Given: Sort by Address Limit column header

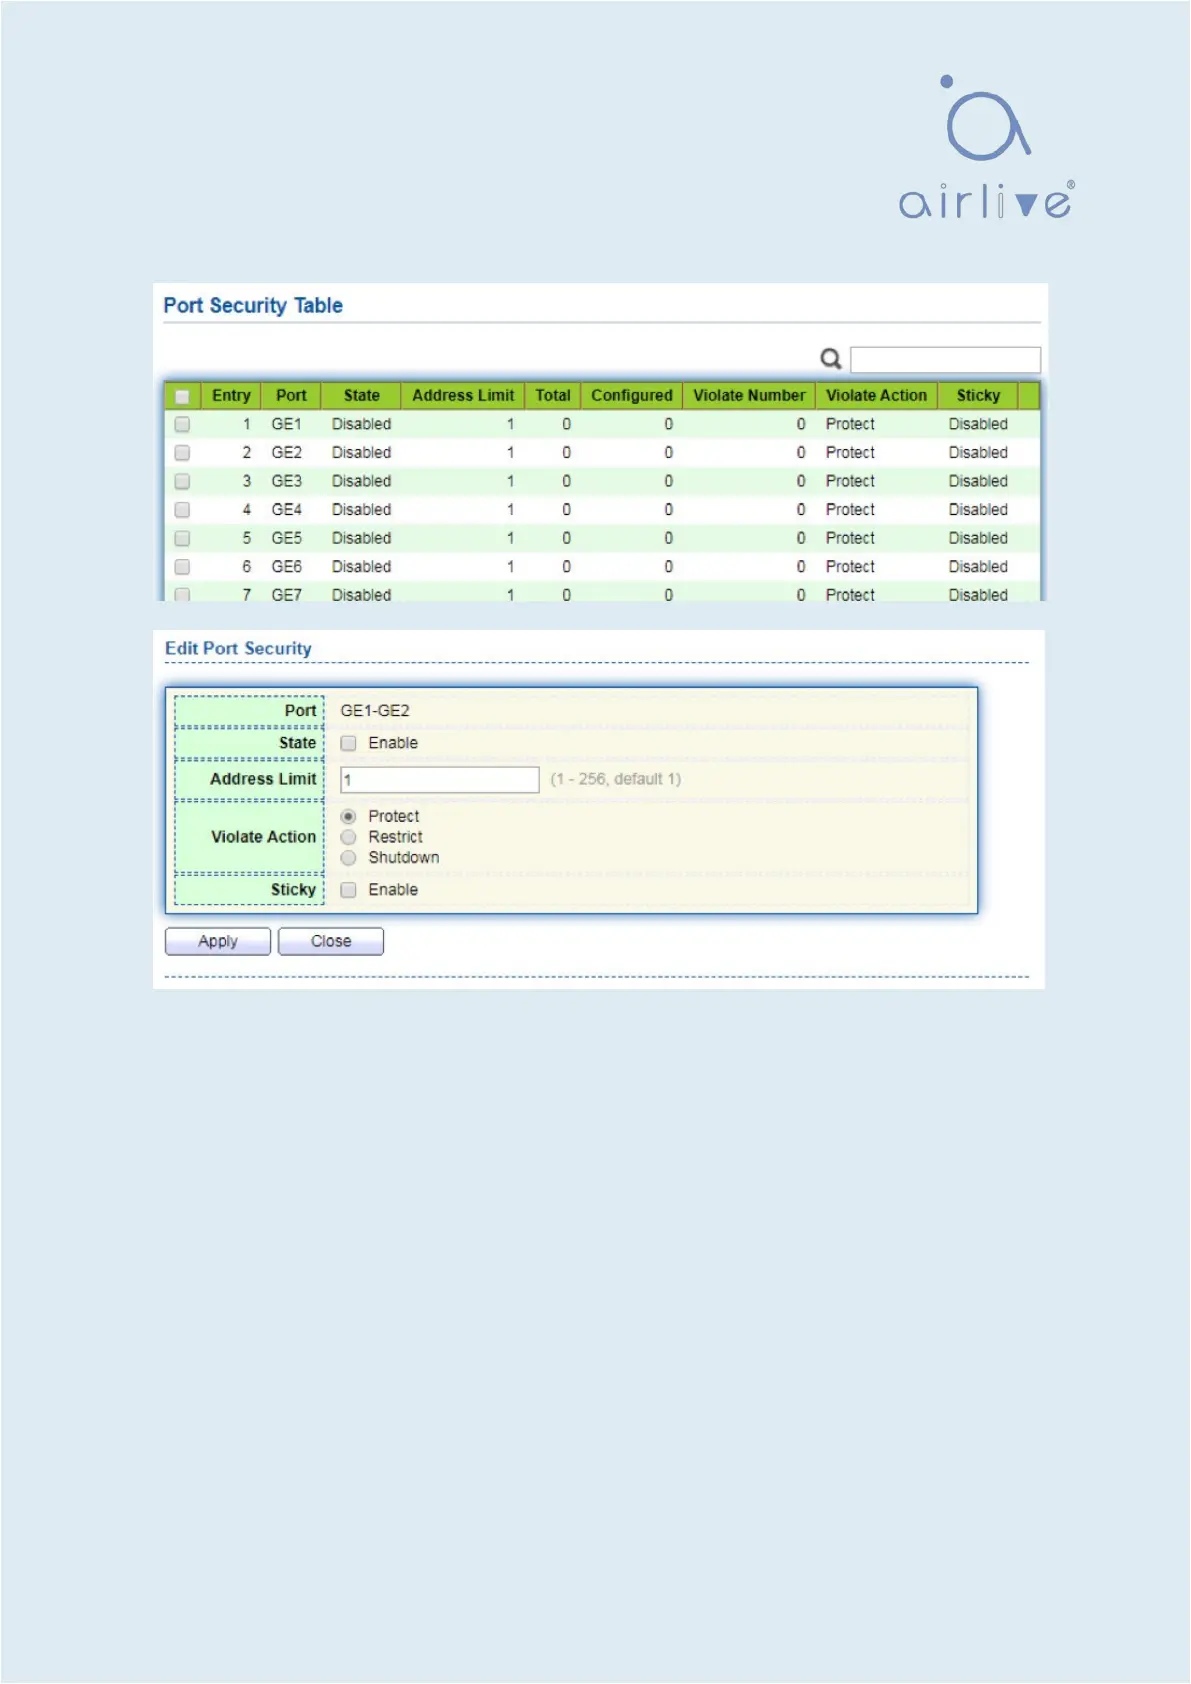Looking at the screenshot, I should coord(463,396).
